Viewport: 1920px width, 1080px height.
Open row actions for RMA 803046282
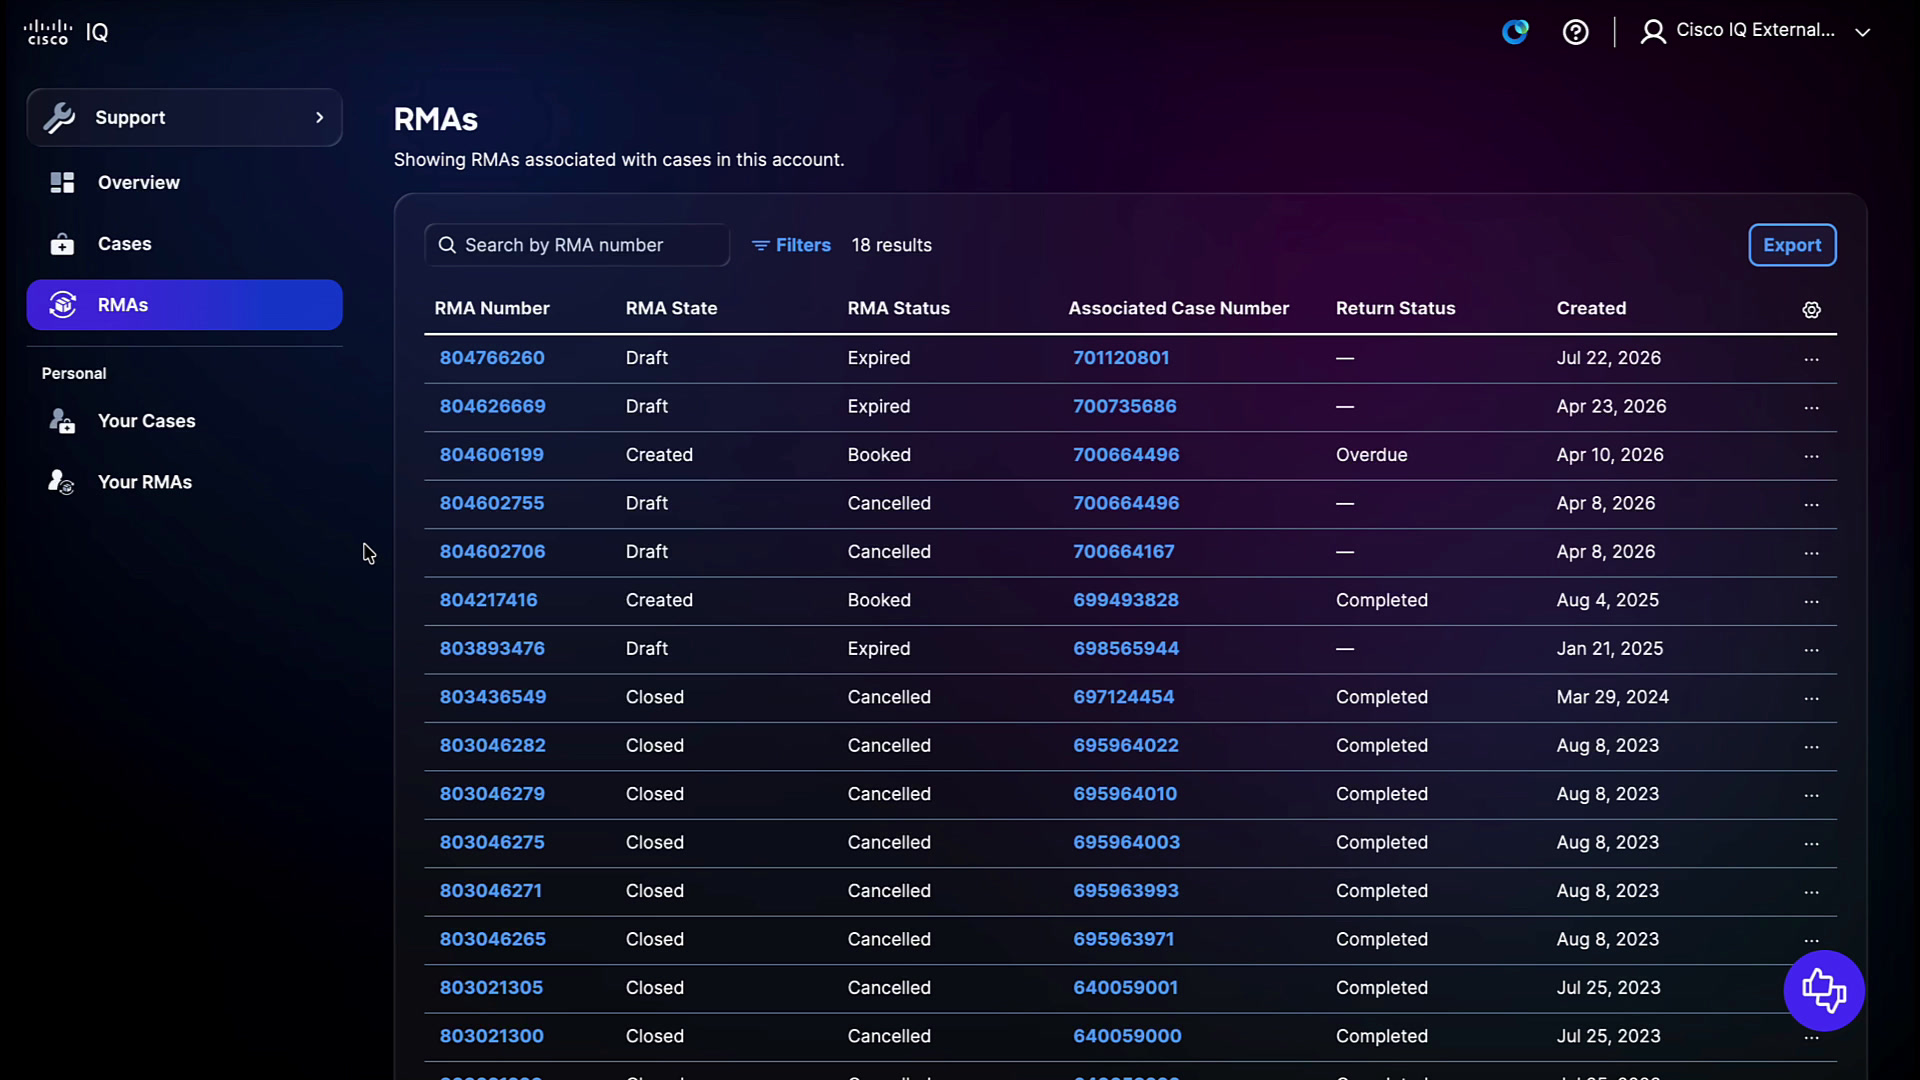click(x=1811, y=747)
